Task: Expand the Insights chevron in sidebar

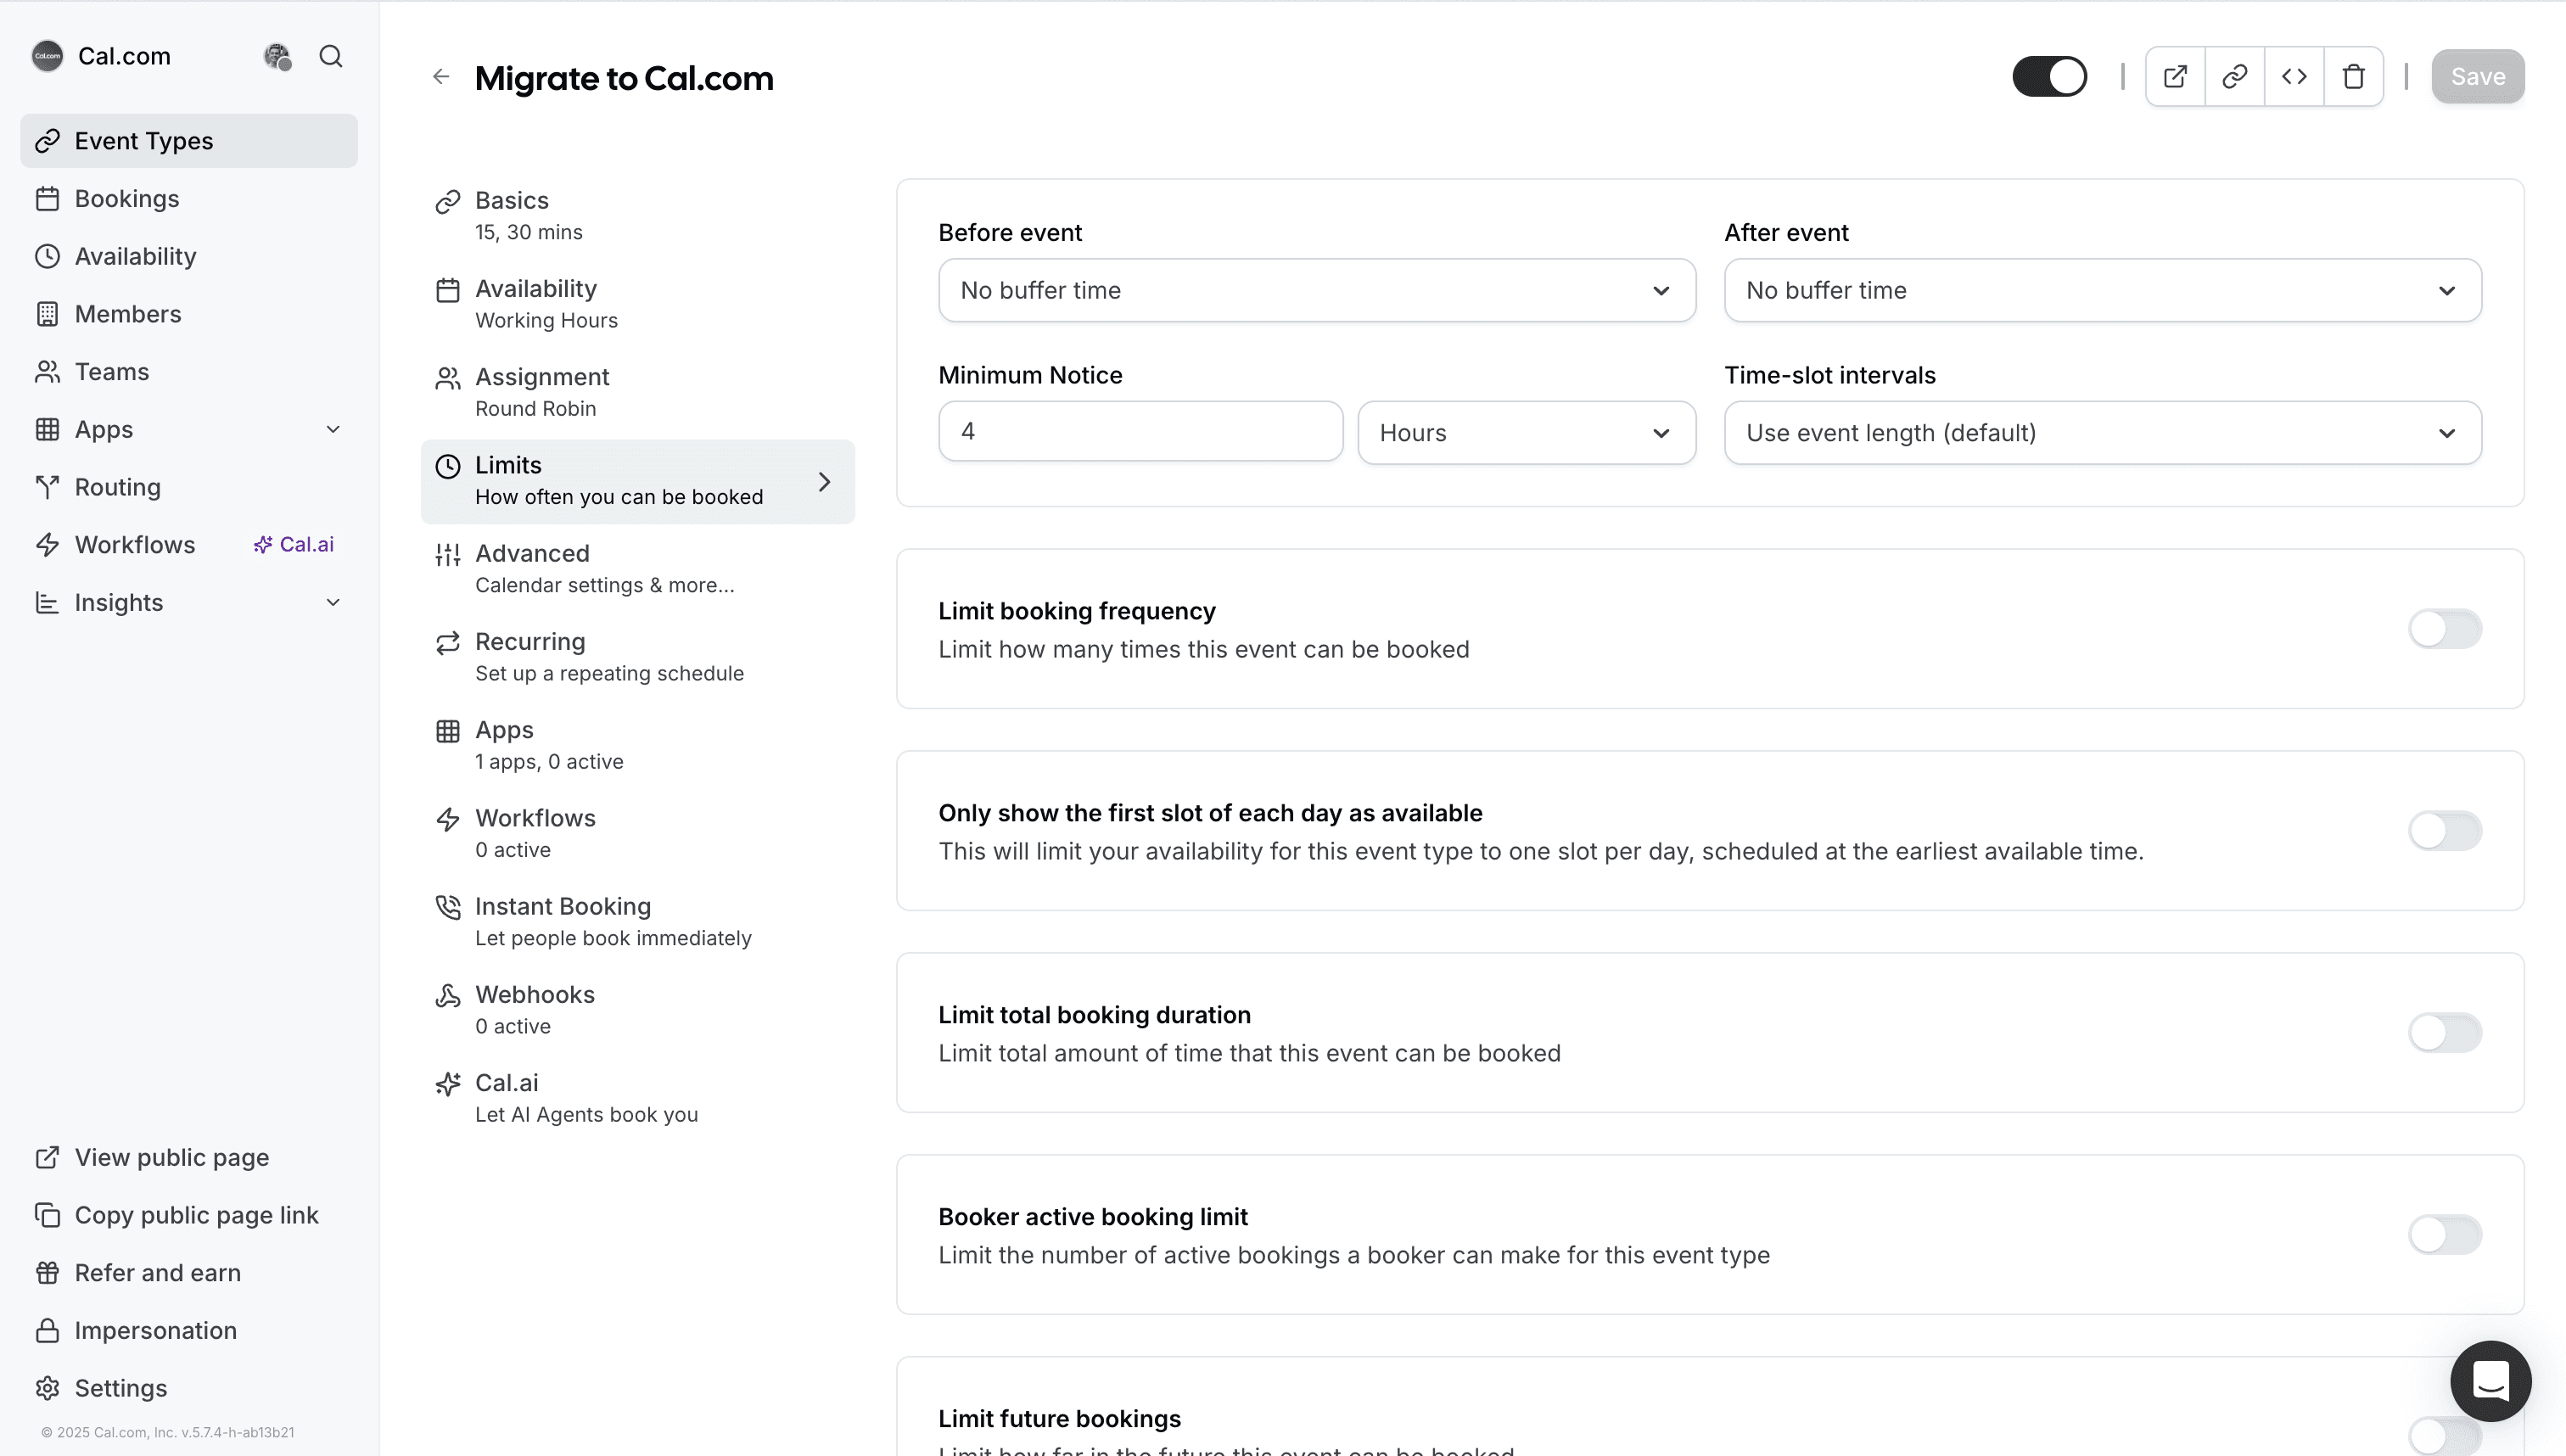Action: coord(333,603)
